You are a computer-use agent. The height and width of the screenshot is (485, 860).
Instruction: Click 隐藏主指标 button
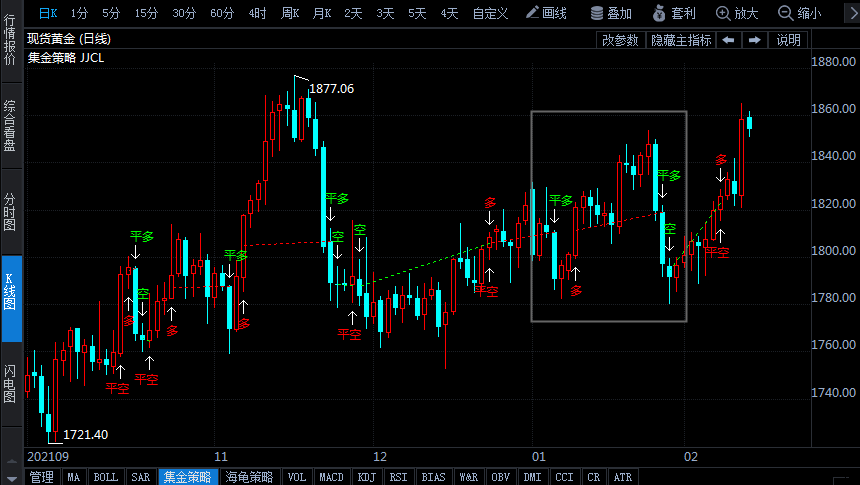tap(681, 40)
